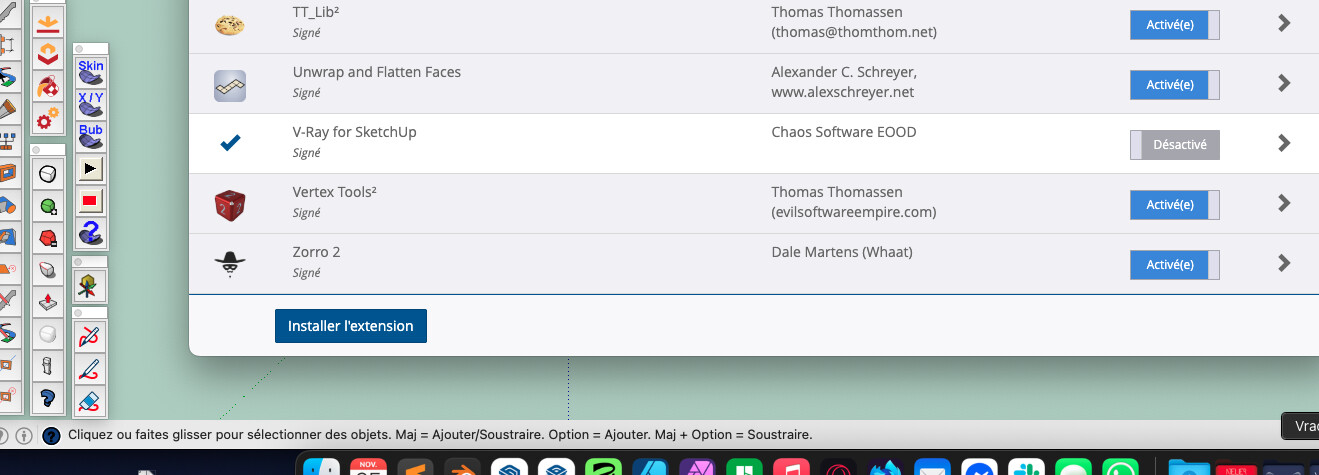Click the white rounded cube toolbar icon

coord(47,174)
